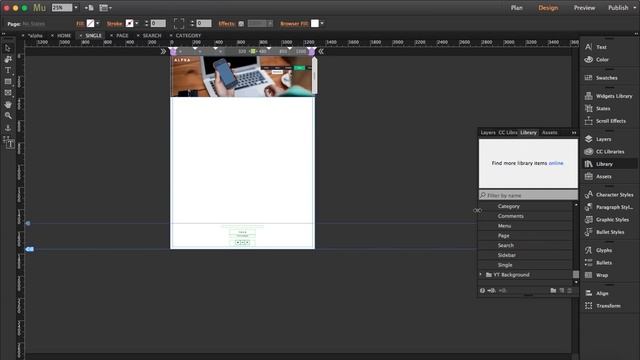This screenshot has width=640, height=360.
Task: Collapse the Library panel group
Action: click(574, 133)
